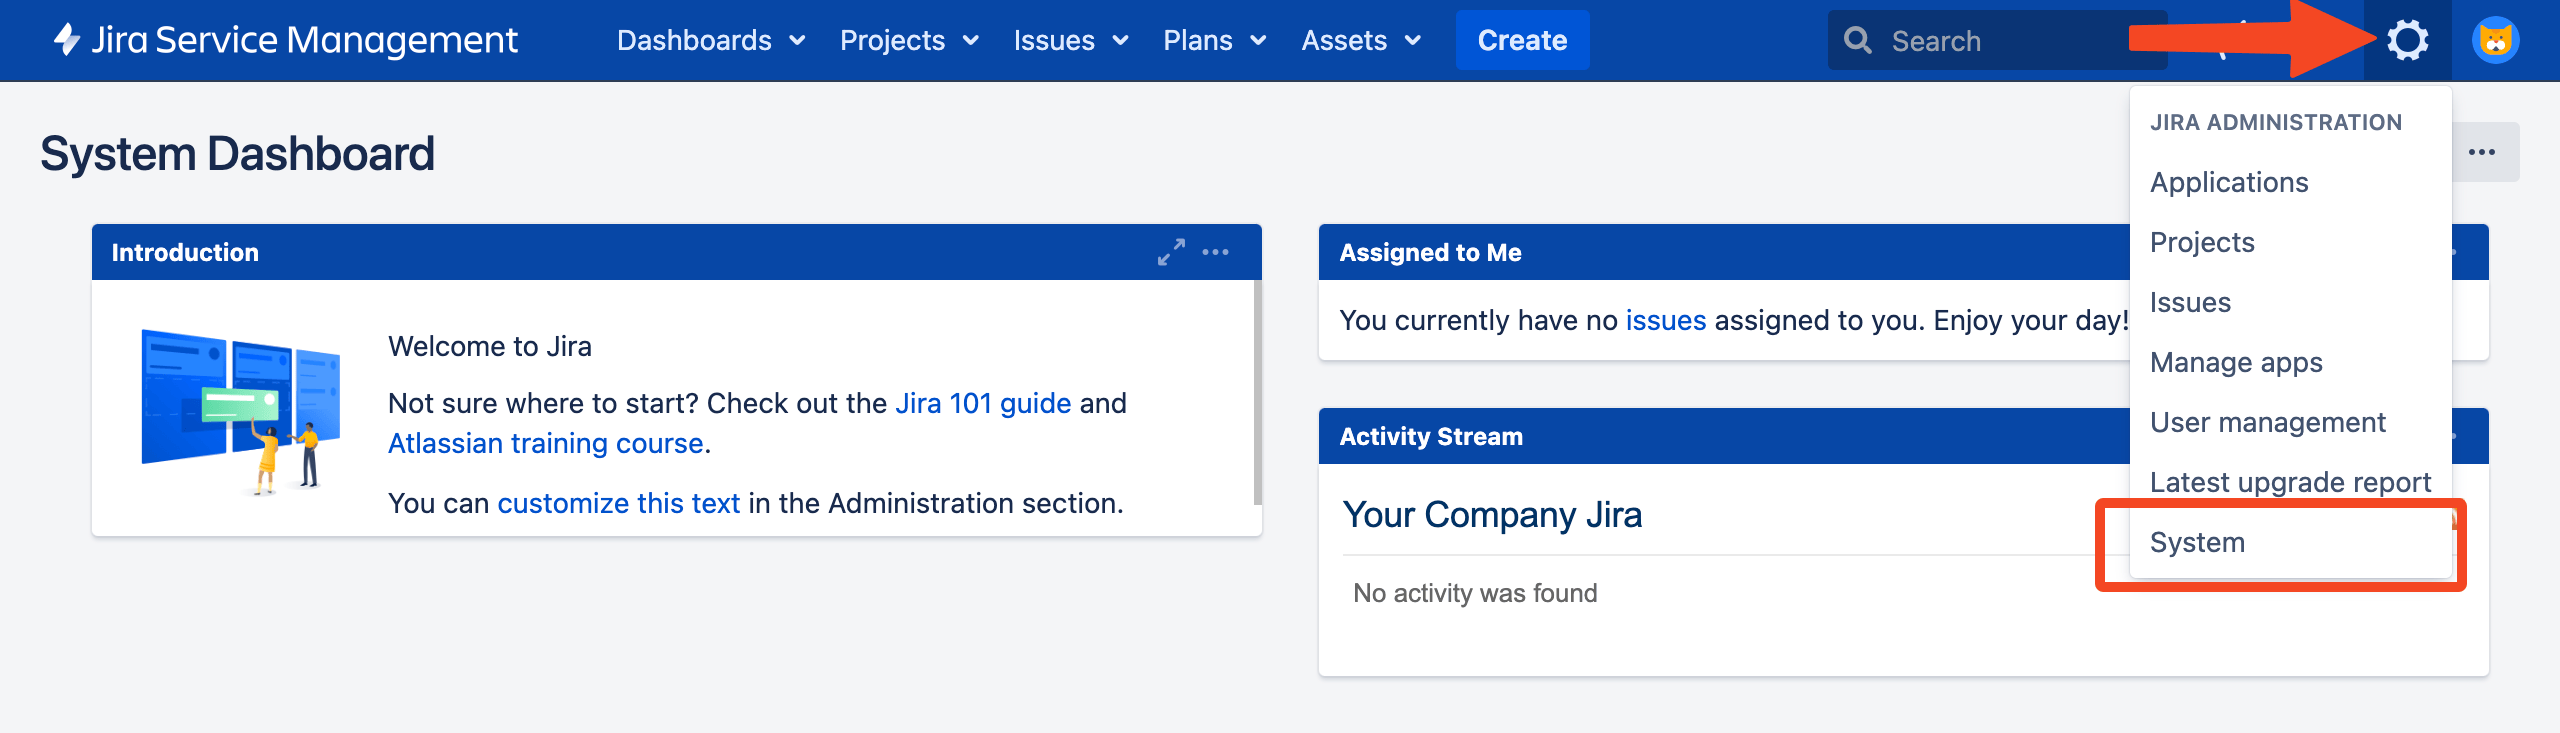Follow the customize this text link
The image size is (2560, 733).
[x=619, y=503]
